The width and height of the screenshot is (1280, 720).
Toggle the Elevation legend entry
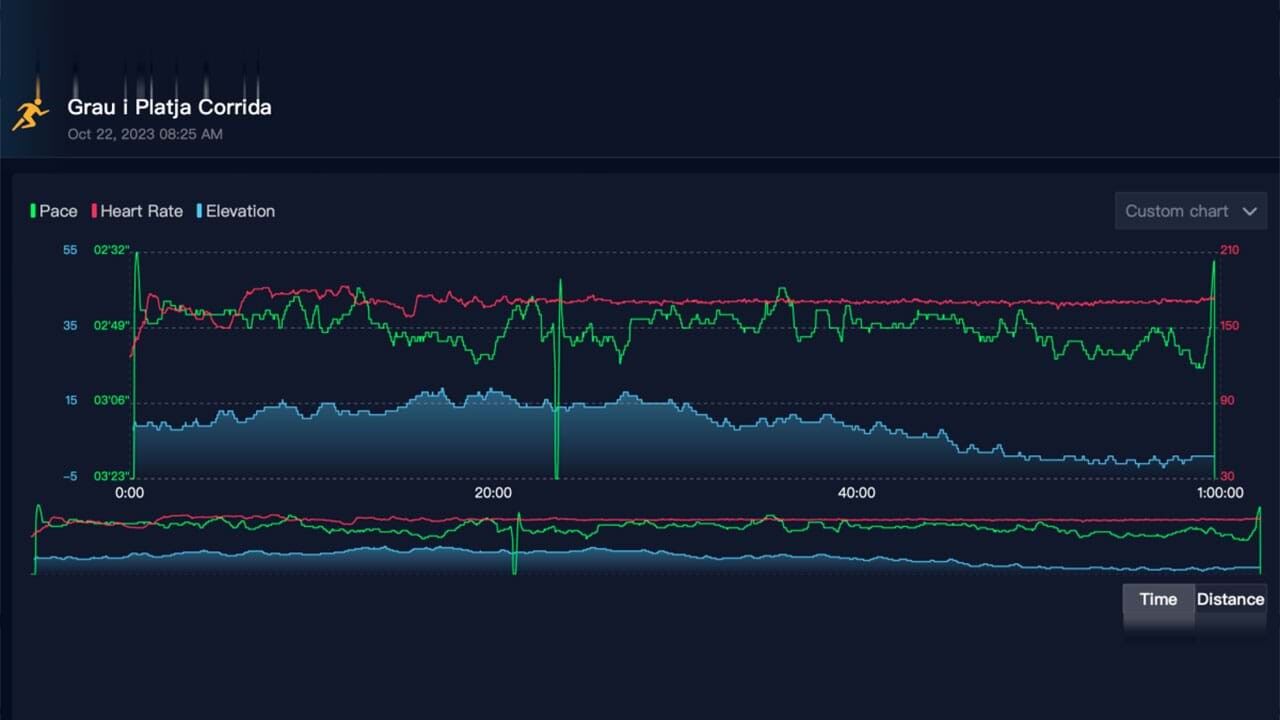tap(235, 211)
